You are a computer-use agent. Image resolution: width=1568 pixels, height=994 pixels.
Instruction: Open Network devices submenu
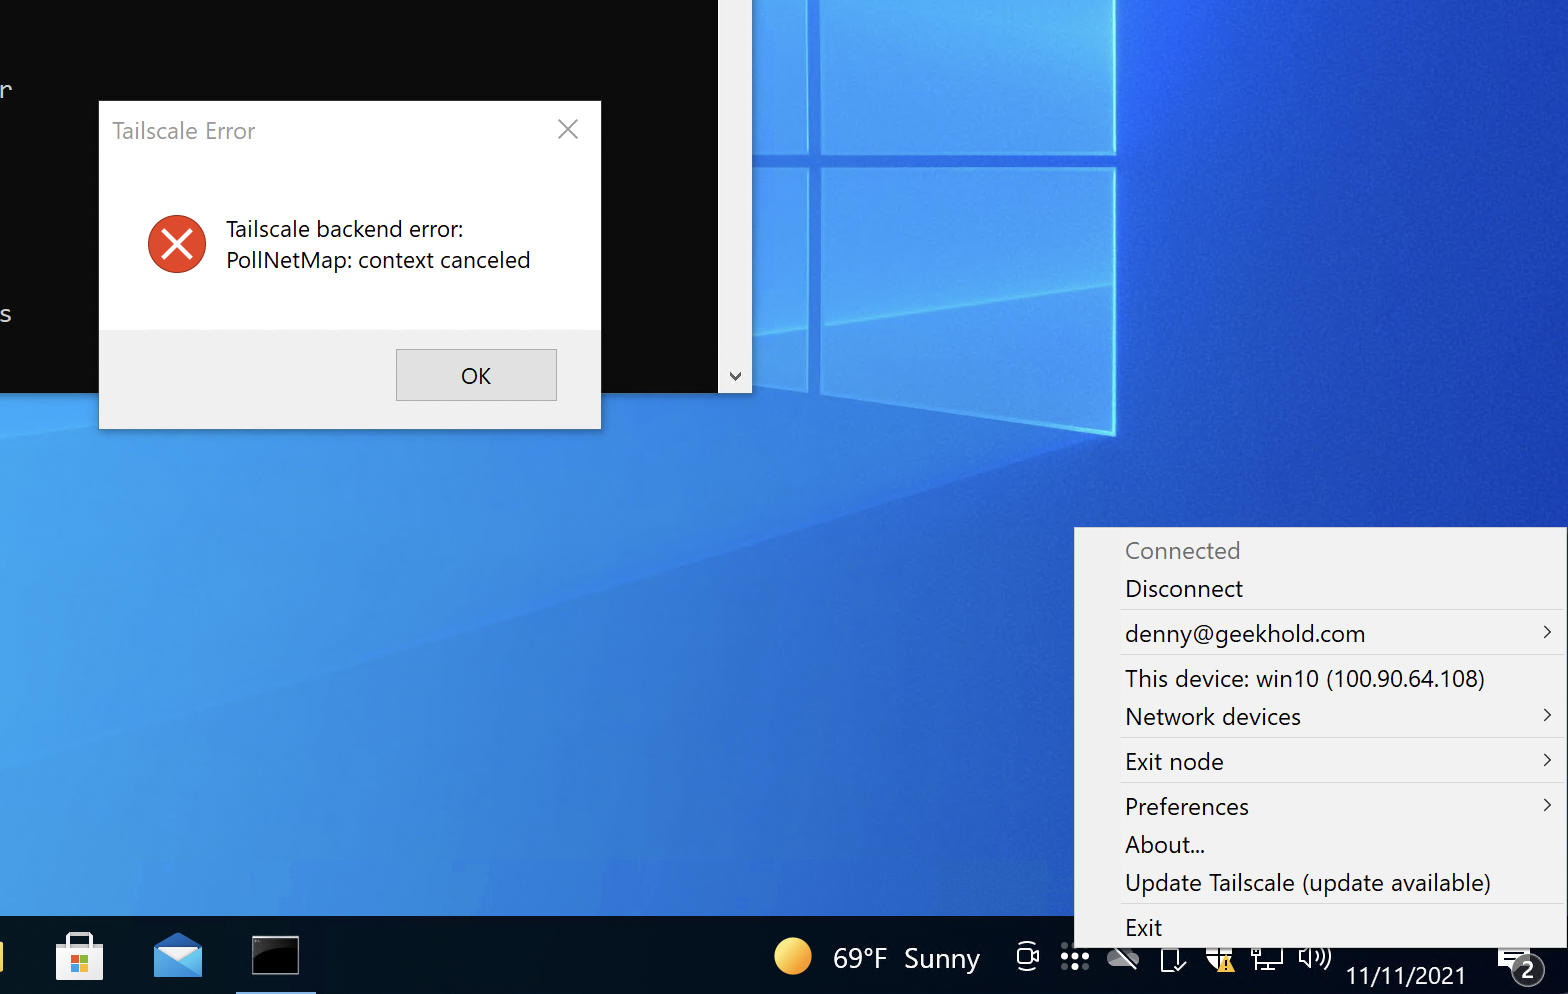[1321, 717]
